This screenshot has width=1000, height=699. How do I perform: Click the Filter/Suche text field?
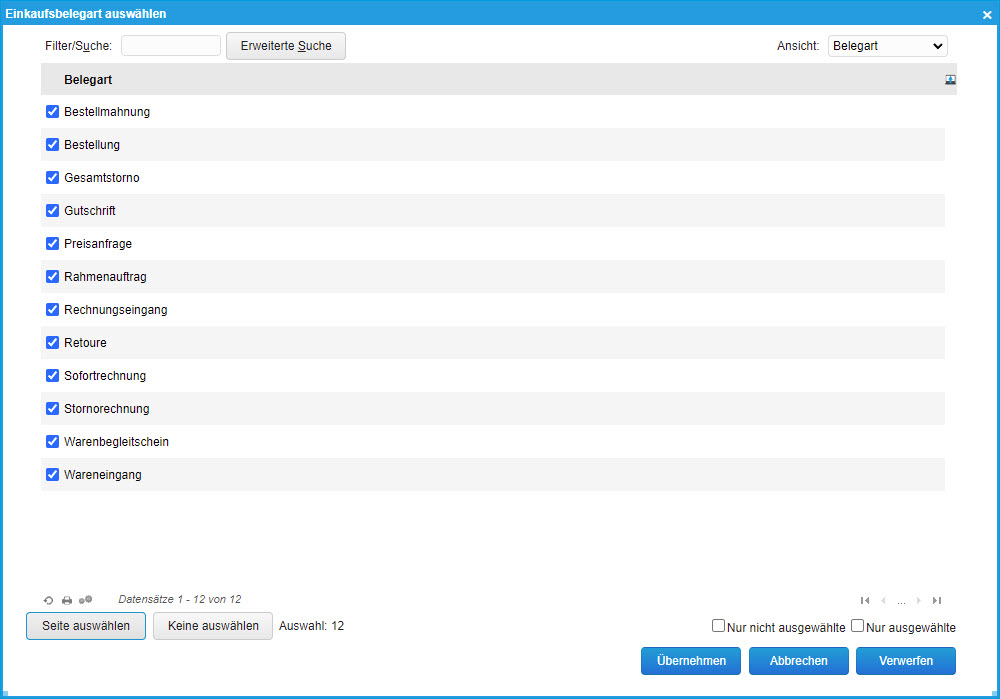point(171,46)
